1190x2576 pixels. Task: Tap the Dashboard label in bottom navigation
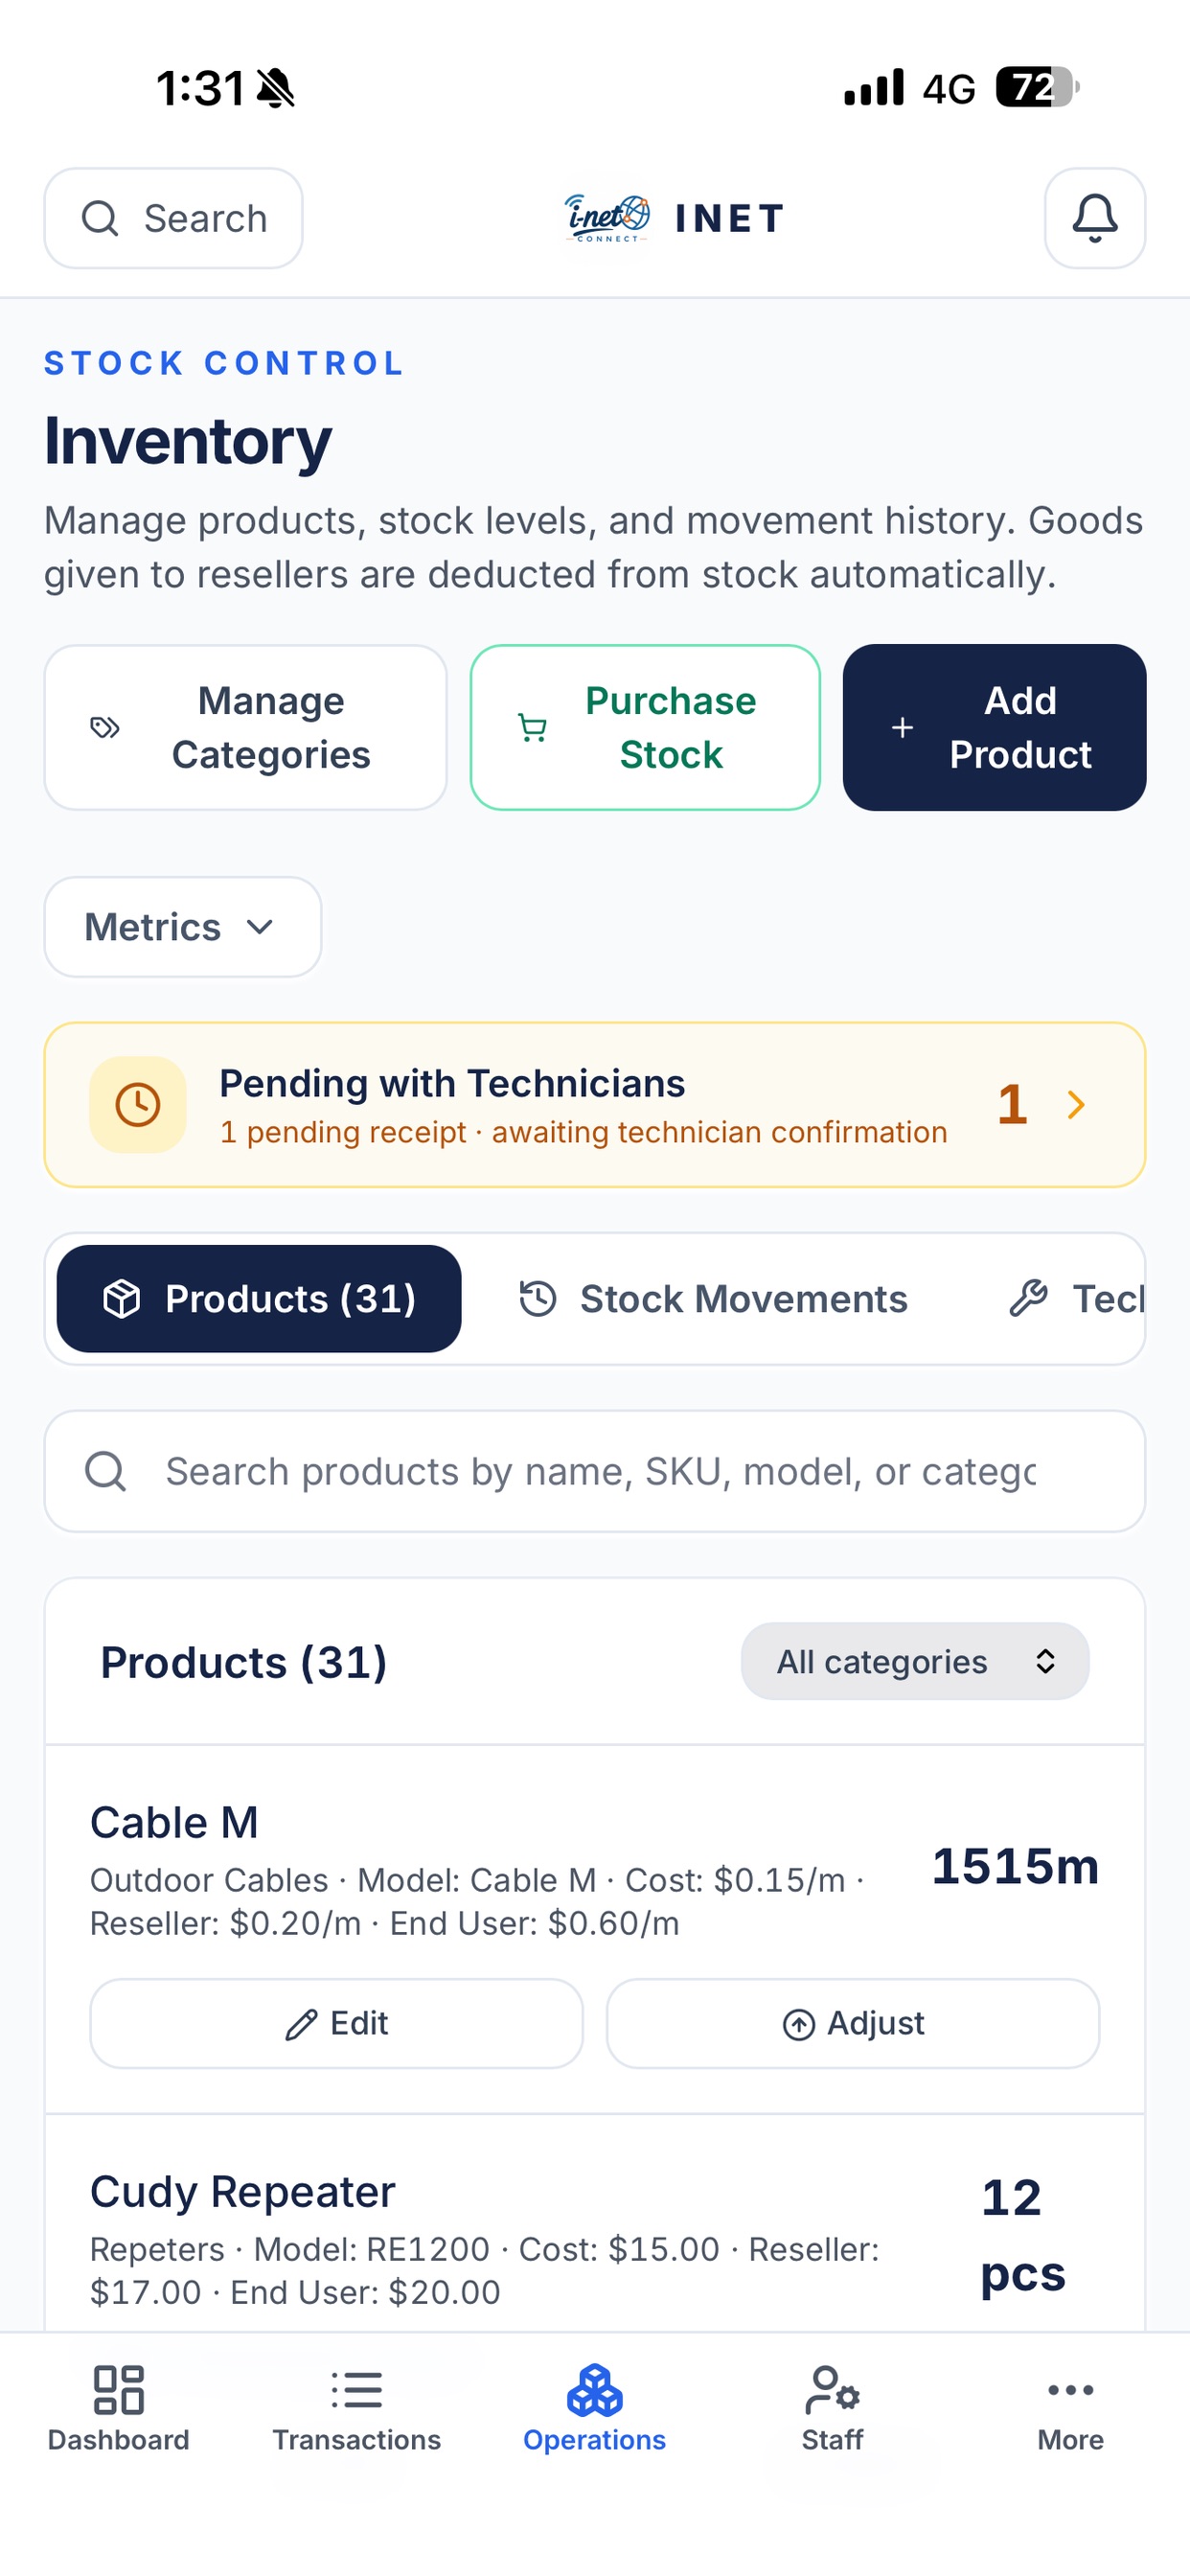[x=118, y=2440]
